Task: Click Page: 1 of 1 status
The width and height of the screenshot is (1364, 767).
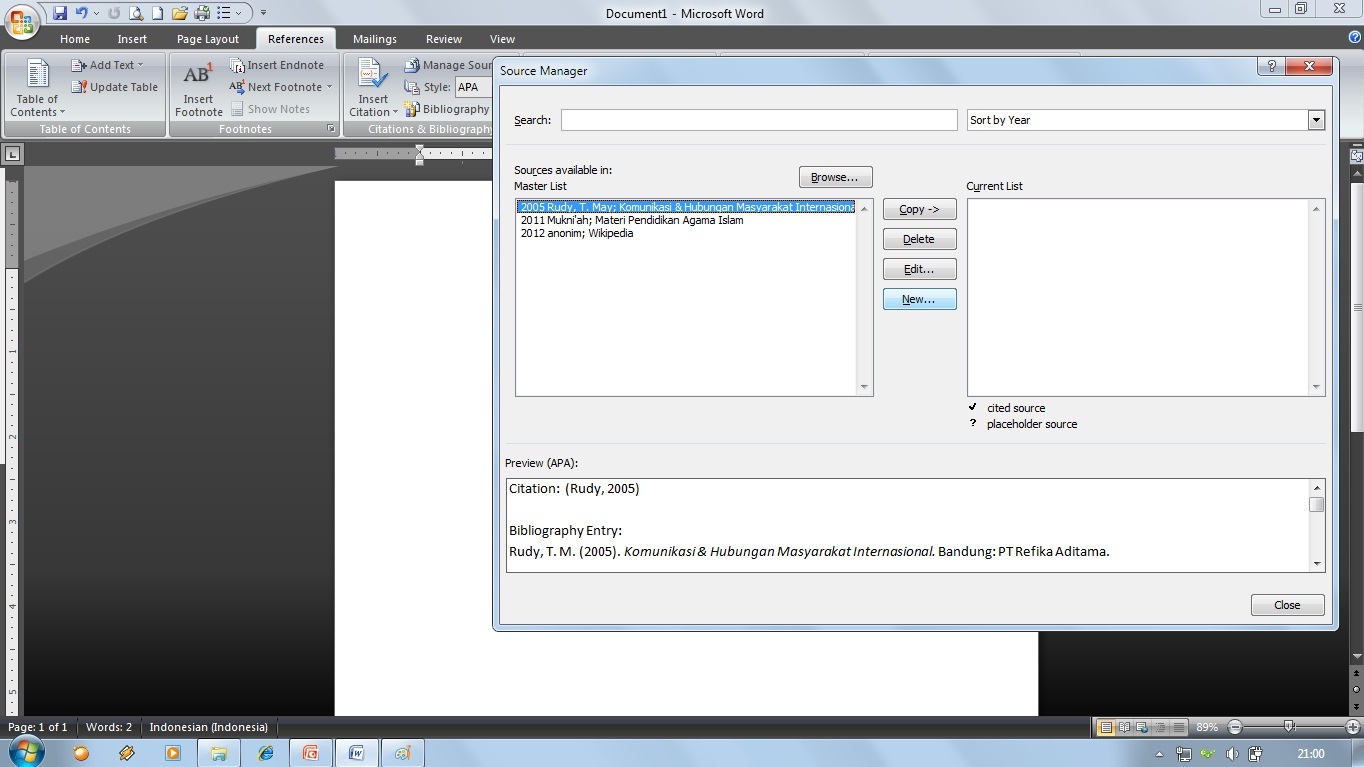Action: pyautogui.click(x=38, y=727)
